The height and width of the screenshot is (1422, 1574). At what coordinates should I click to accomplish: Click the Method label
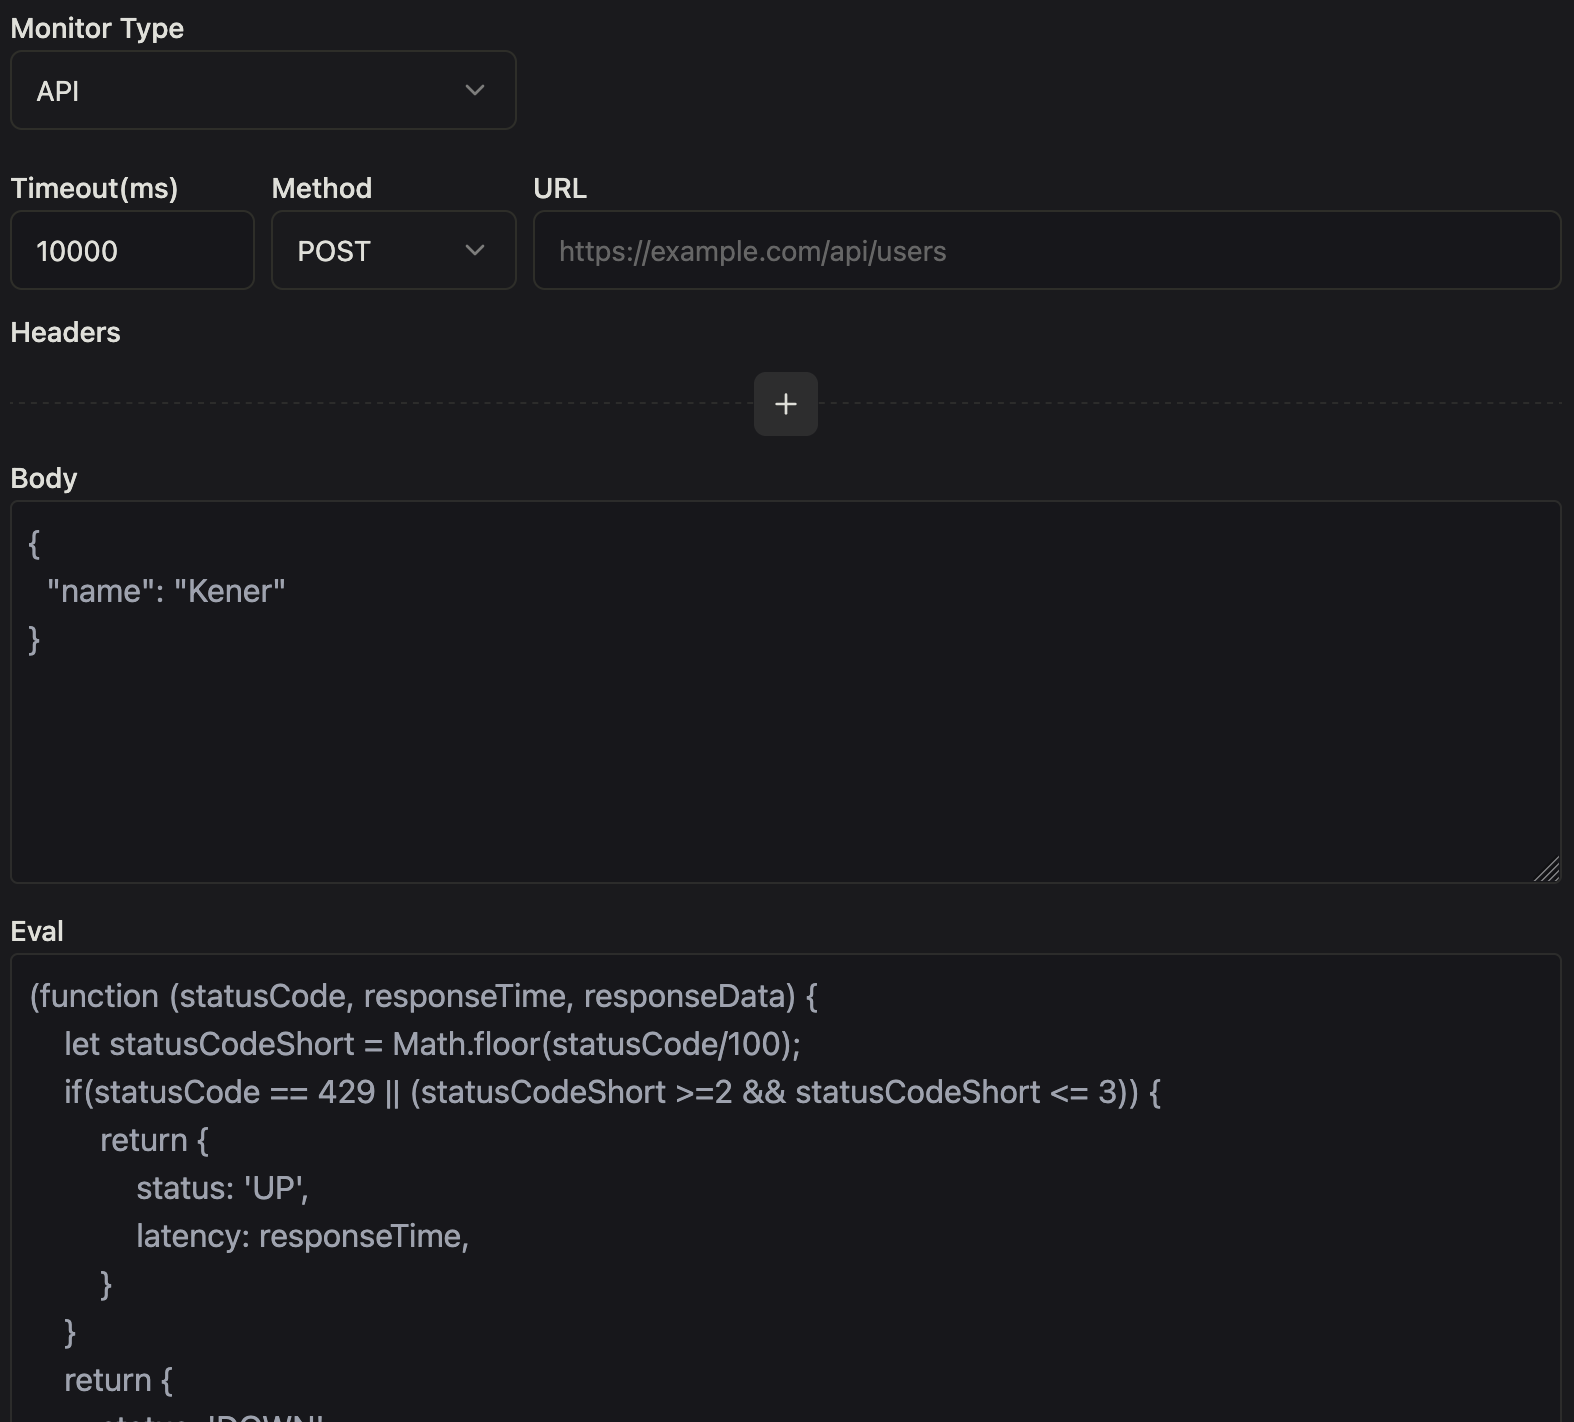322,188
